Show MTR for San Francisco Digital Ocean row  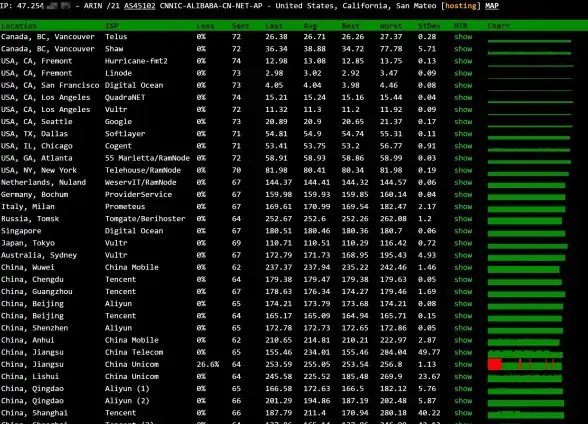(463, 85)
